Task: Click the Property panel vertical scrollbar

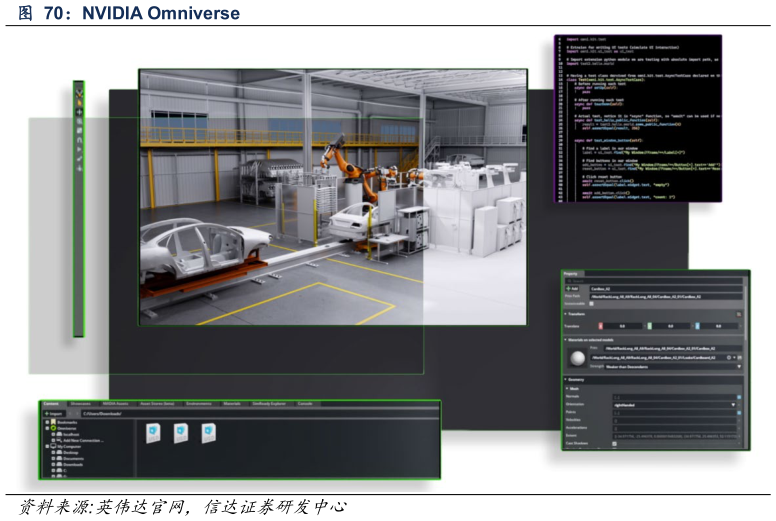Action: [746, 314]
